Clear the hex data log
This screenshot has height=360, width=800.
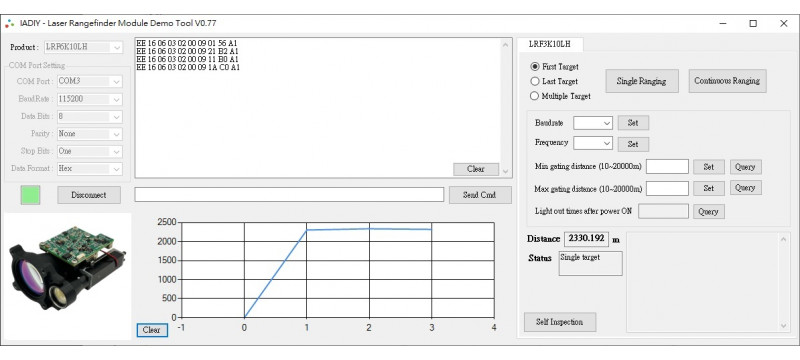pos(476,169)
